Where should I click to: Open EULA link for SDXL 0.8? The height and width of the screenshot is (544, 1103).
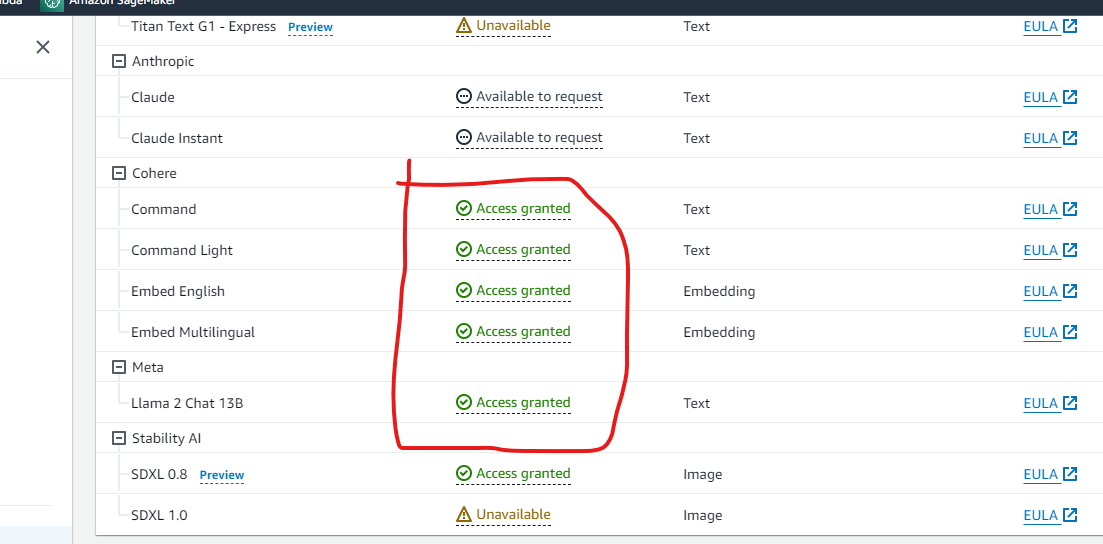pos(1050,474)
